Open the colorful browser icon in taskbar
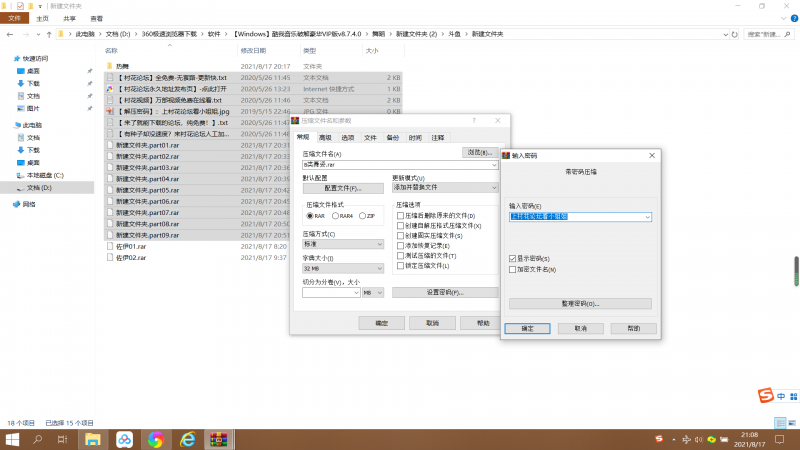 tap(155, 439)
